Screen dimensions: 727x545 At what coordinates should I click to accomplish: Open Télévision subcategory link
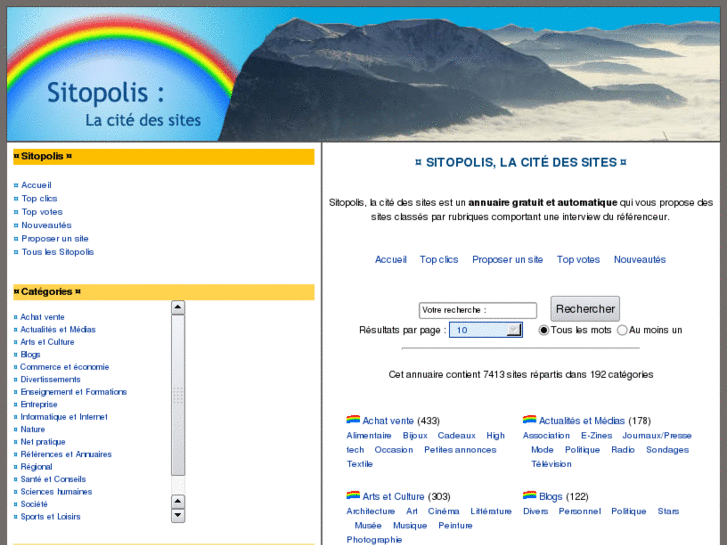(551, 464)
